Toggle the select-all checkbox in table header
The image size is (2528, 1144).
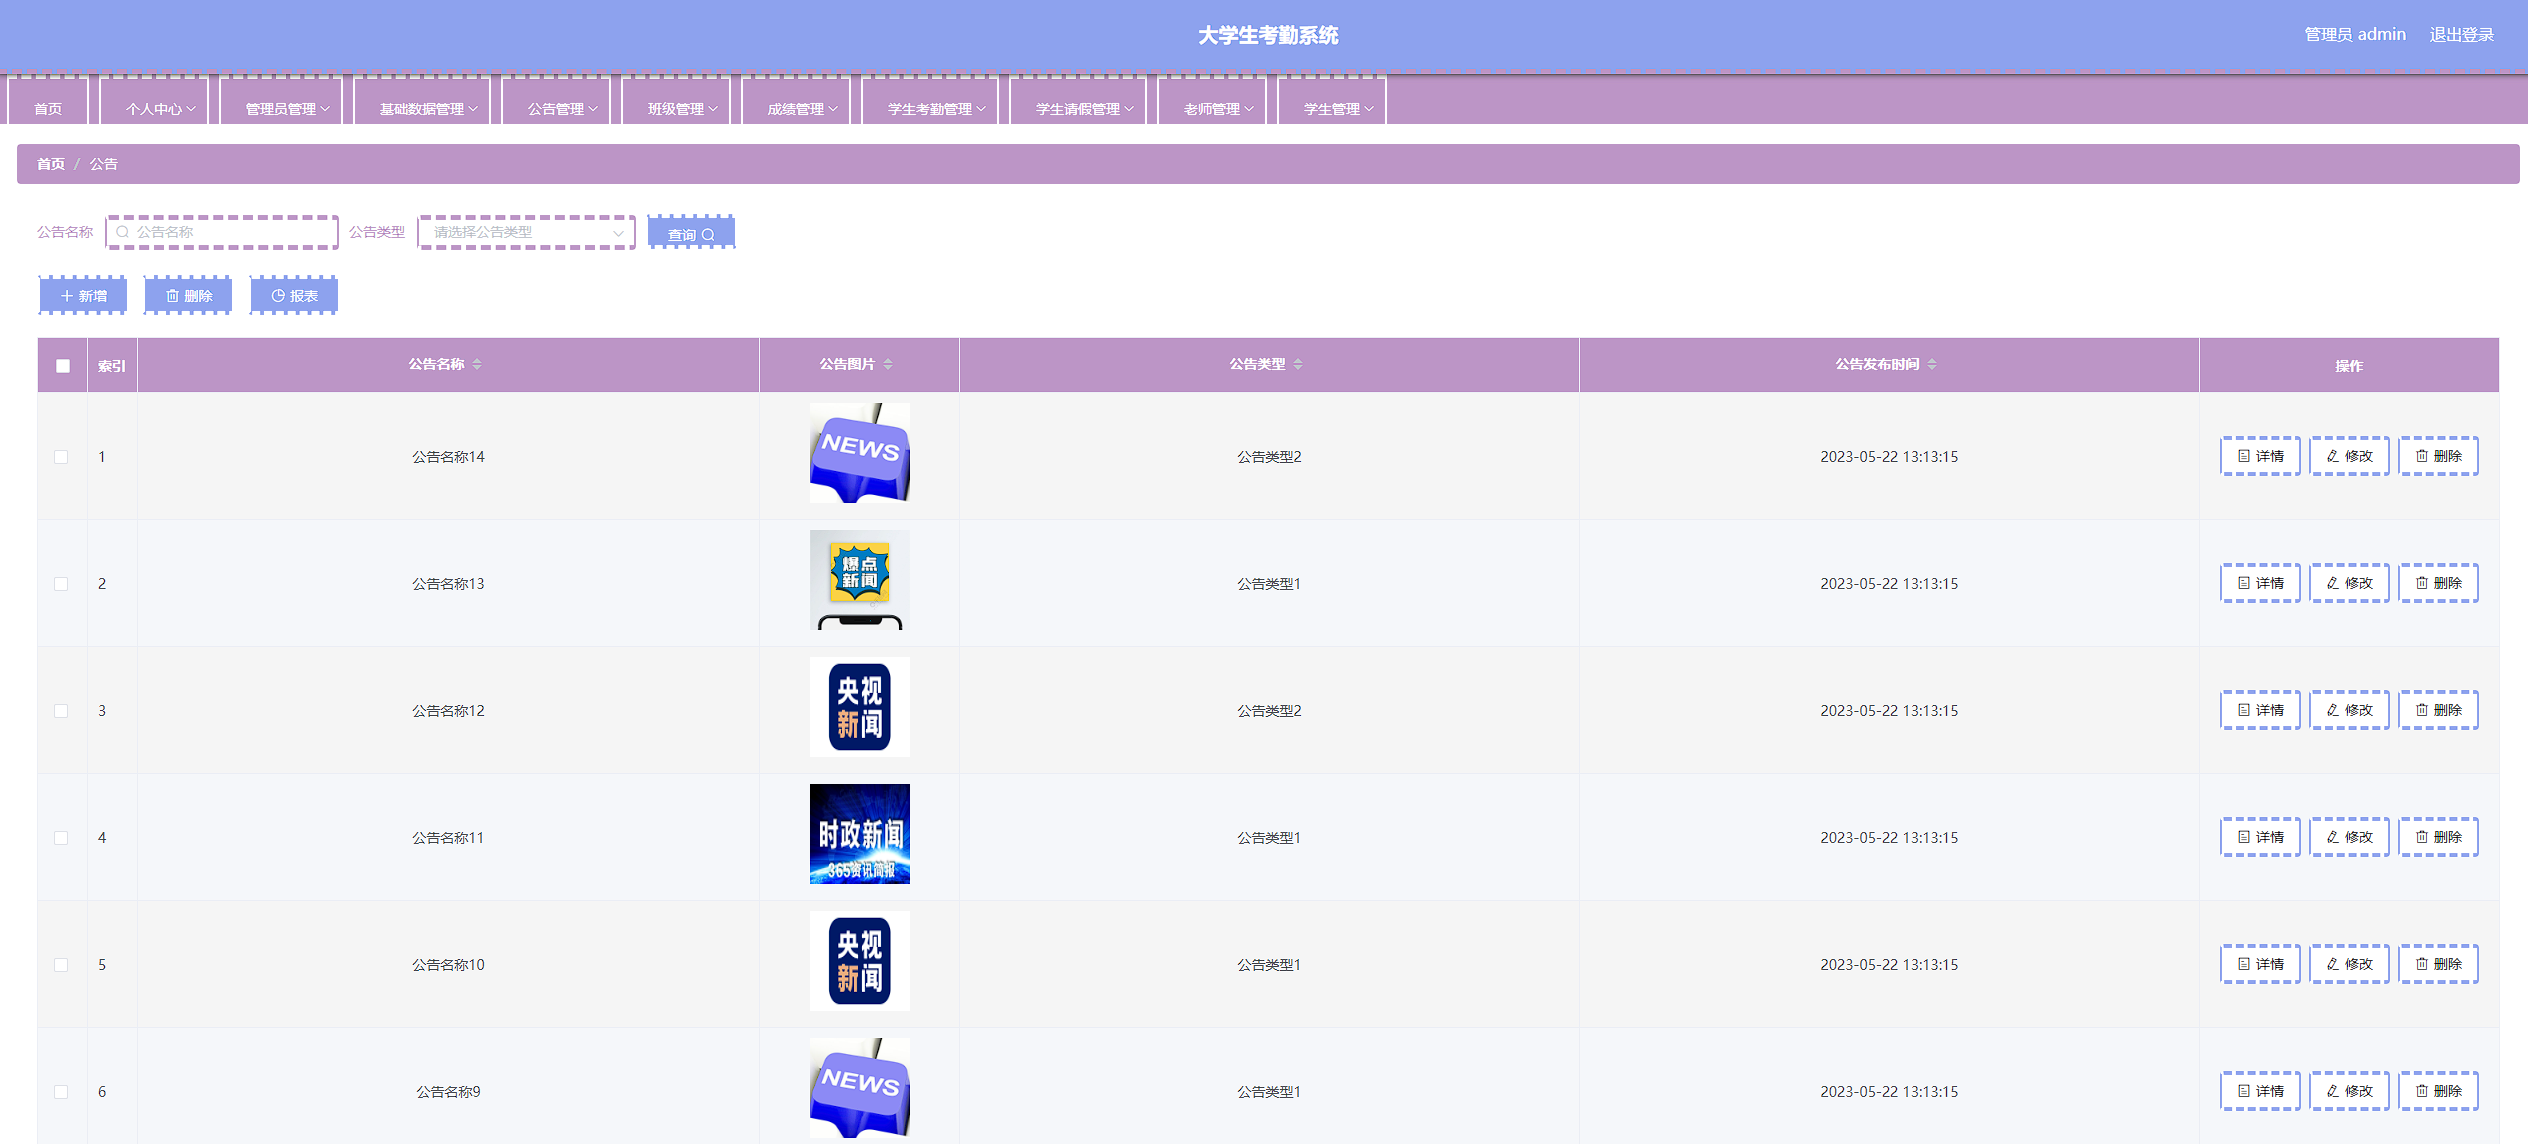click(63, 366)
